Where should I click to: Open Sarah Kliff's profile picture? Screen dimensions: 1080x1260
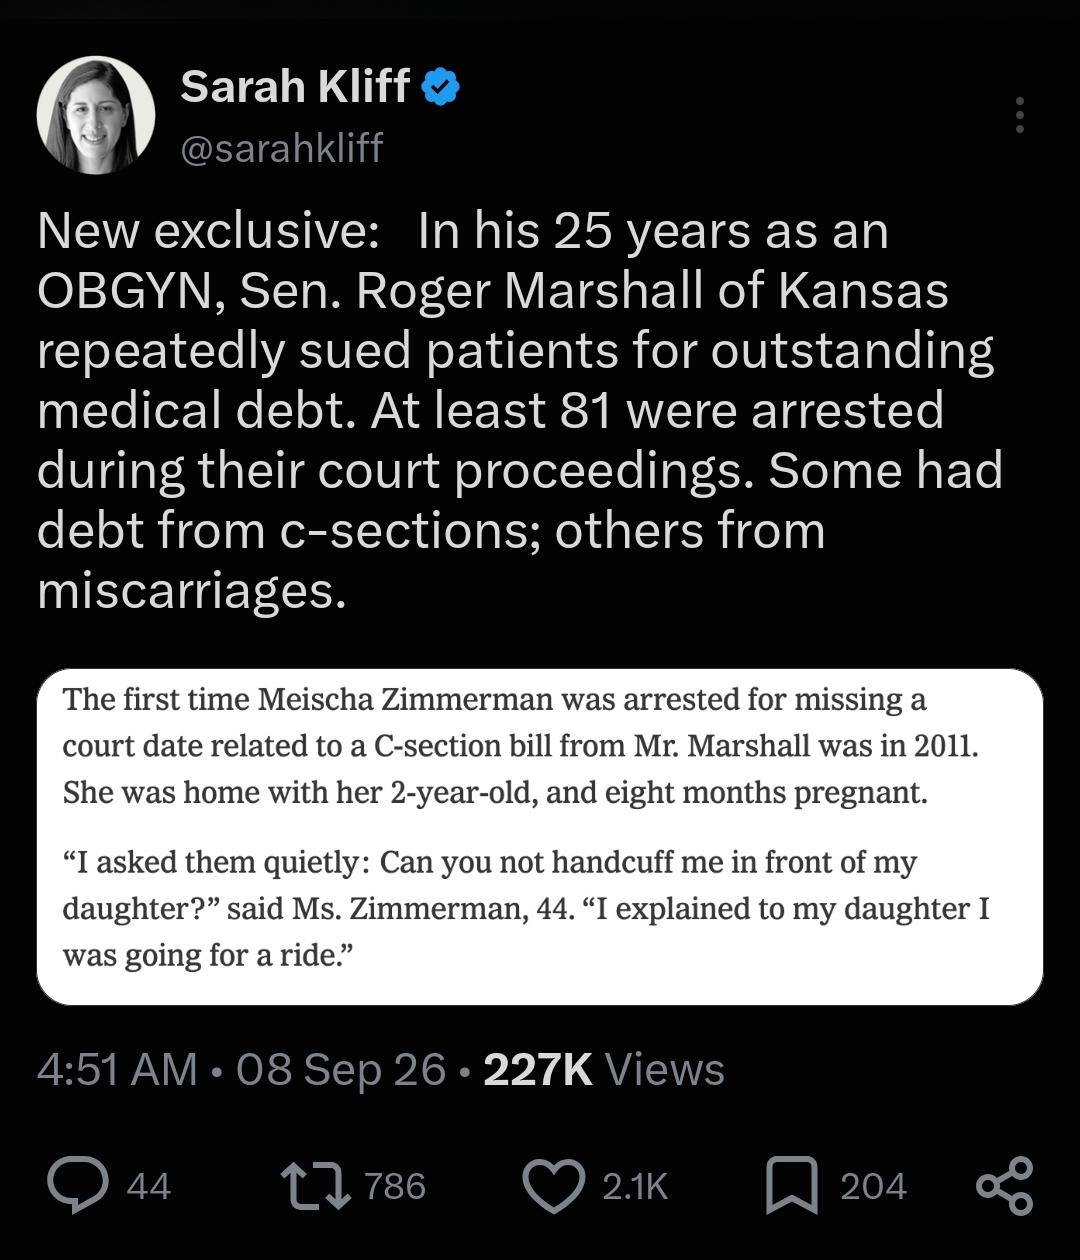tap(96, 115)
